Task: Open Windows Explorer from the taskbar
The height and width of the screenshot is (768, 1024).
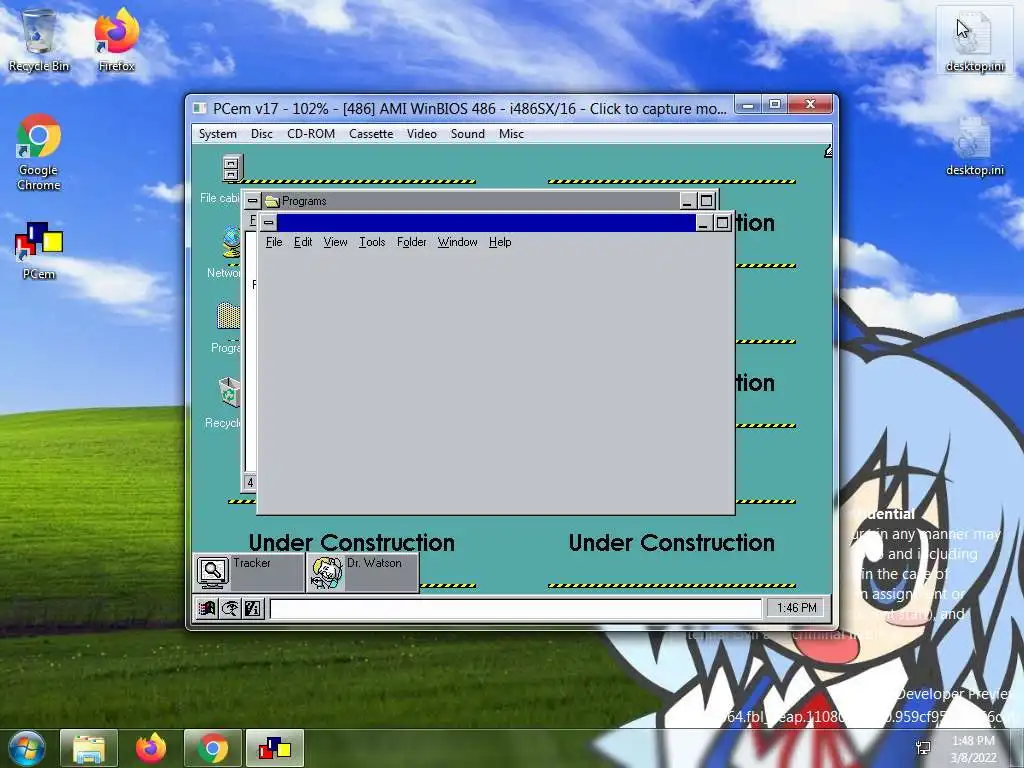Action: pos(89,748)
